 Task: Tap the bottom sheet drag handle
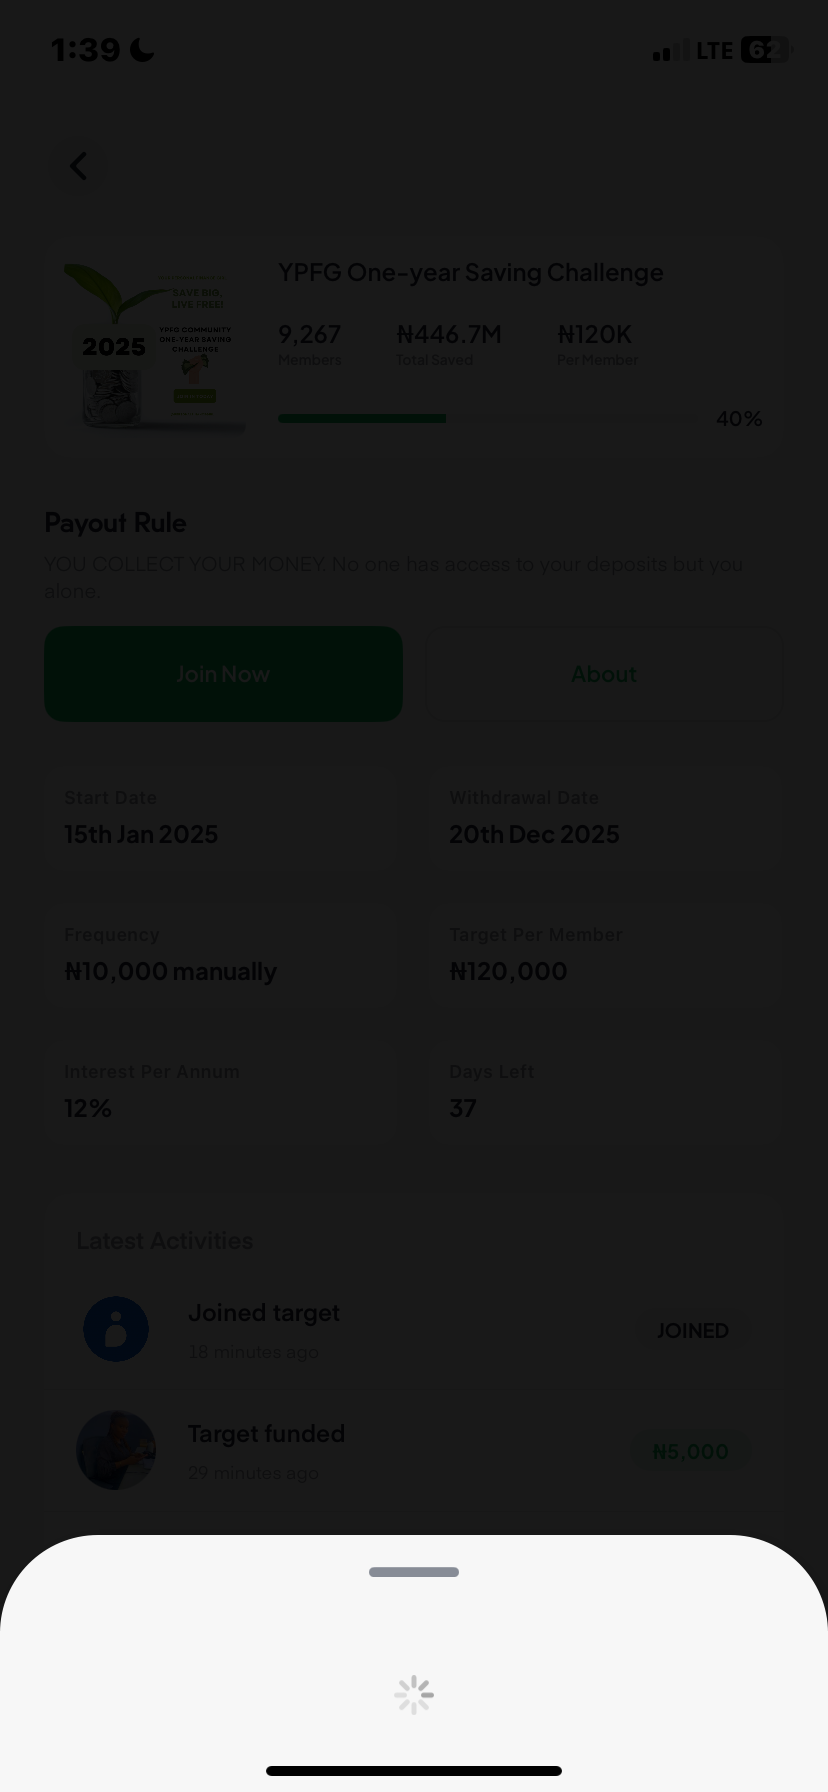pyautogui.click(x=414, y=1572)
